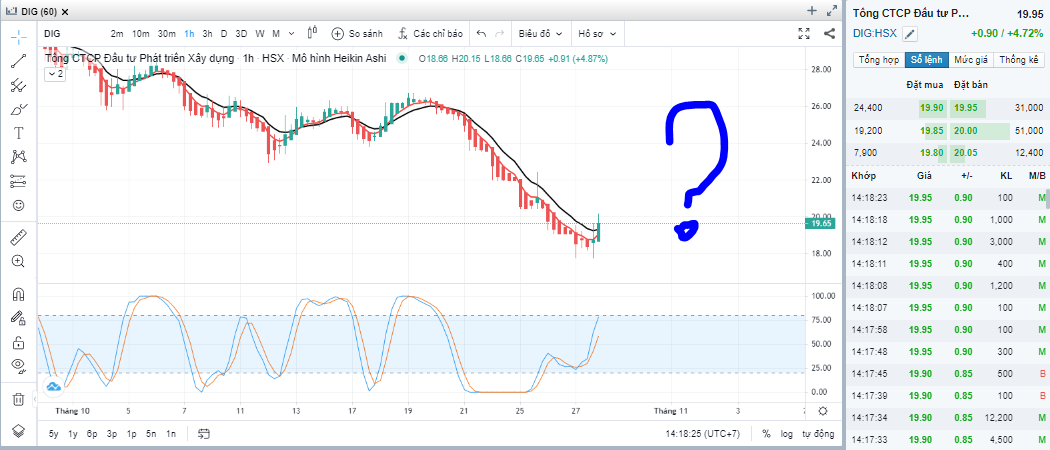Toggle tự động auto scale

pyautogui.click(x=819, y=434)
